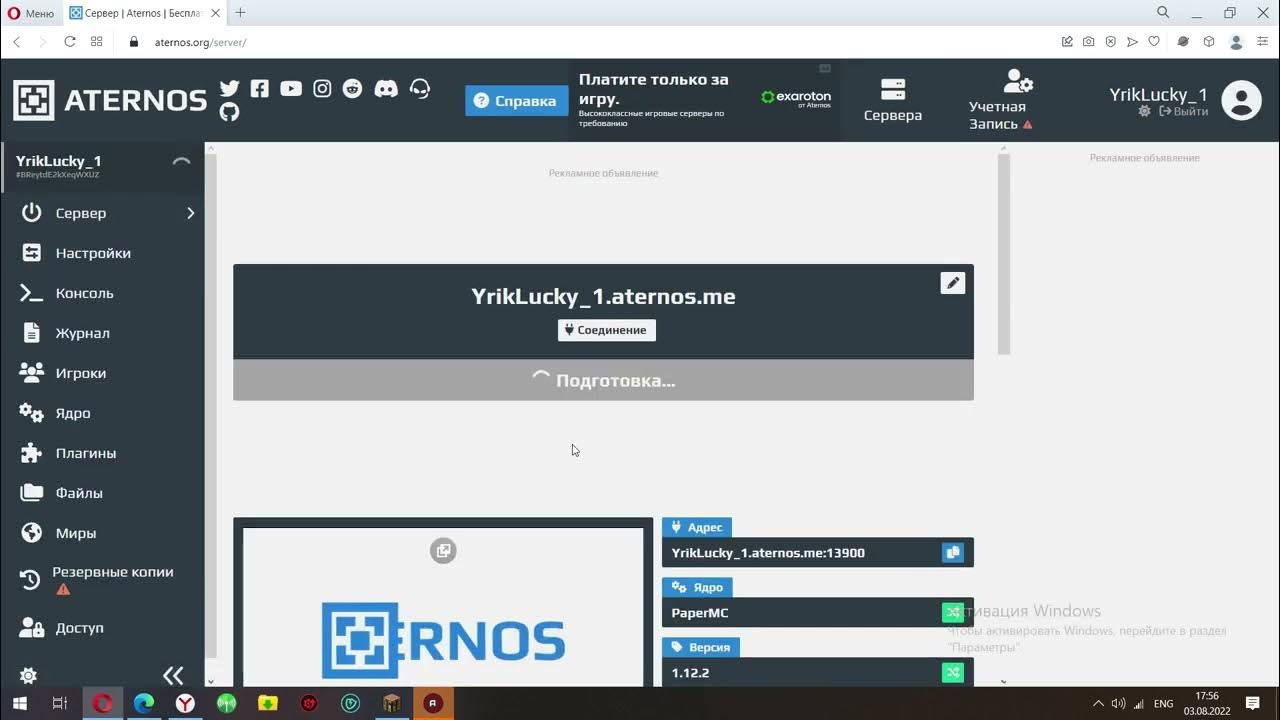
Task: Click Opera snapshot camera icon
Action: coord(1088,42)
